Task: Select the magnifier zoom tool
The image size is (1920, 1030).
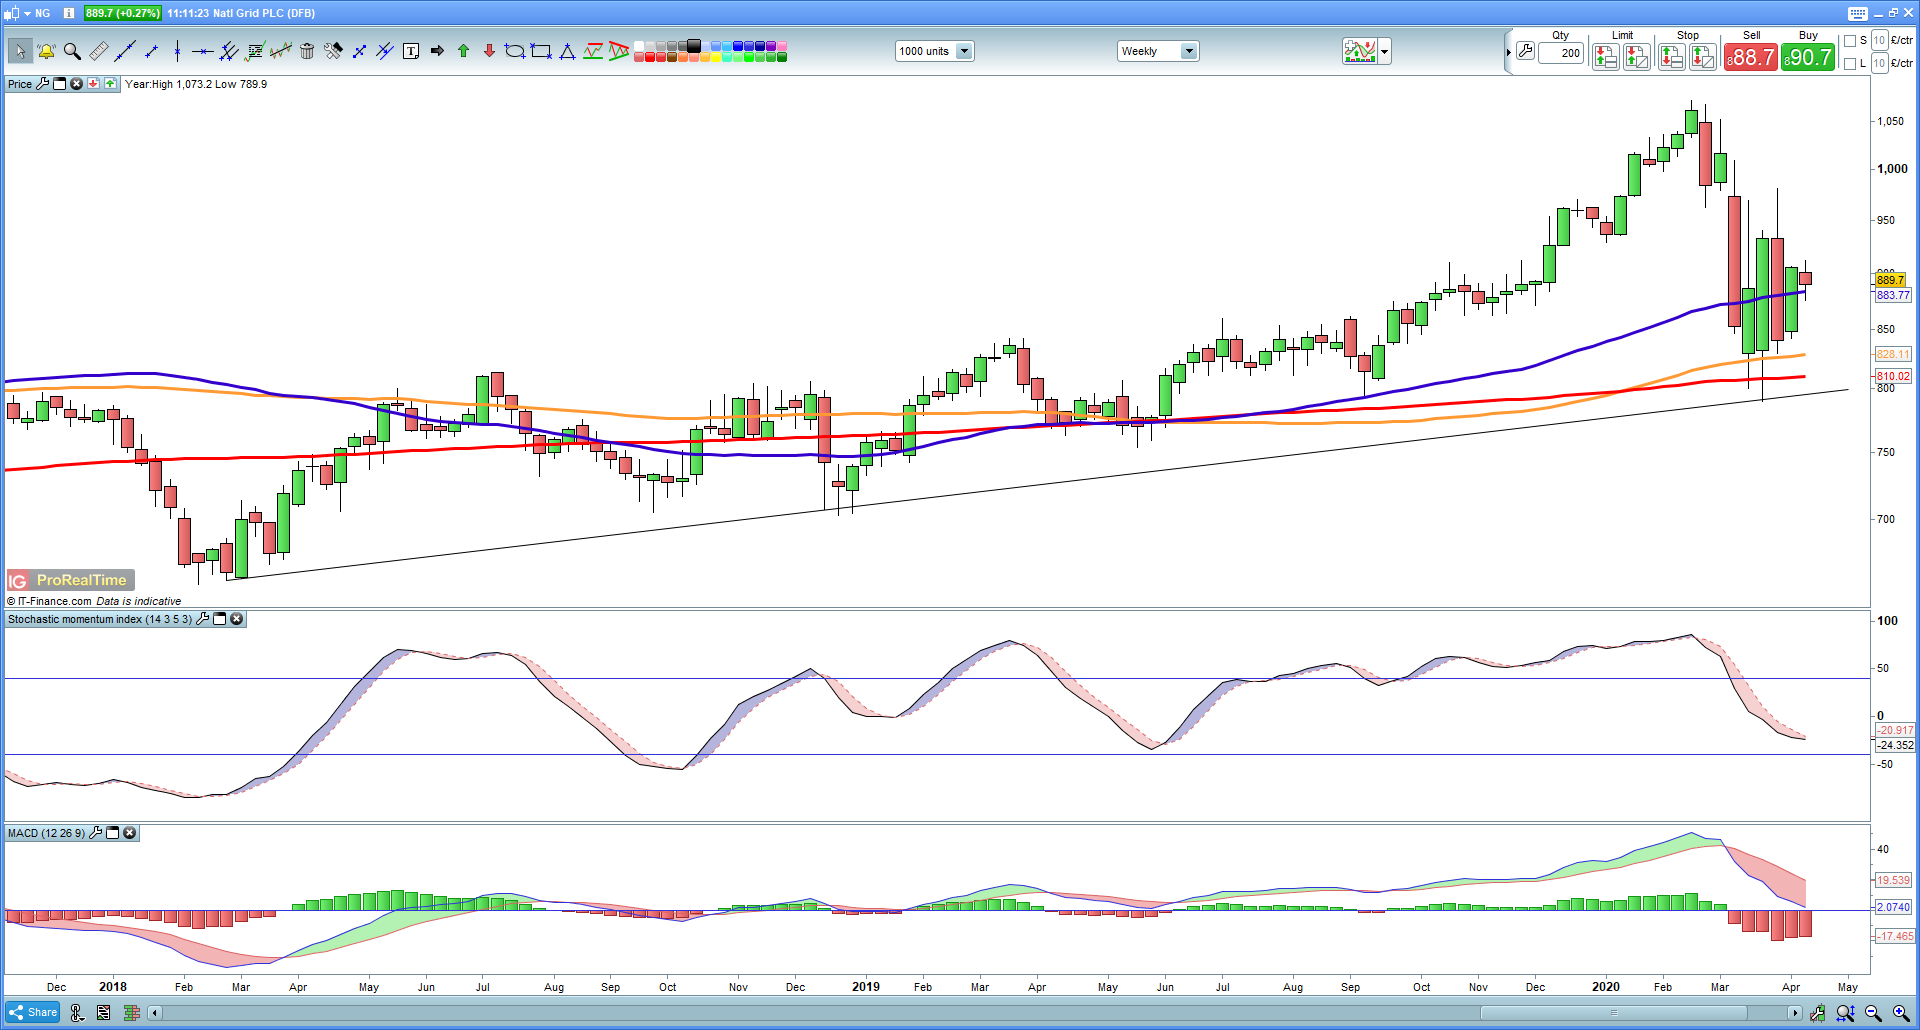Action: 72,51
